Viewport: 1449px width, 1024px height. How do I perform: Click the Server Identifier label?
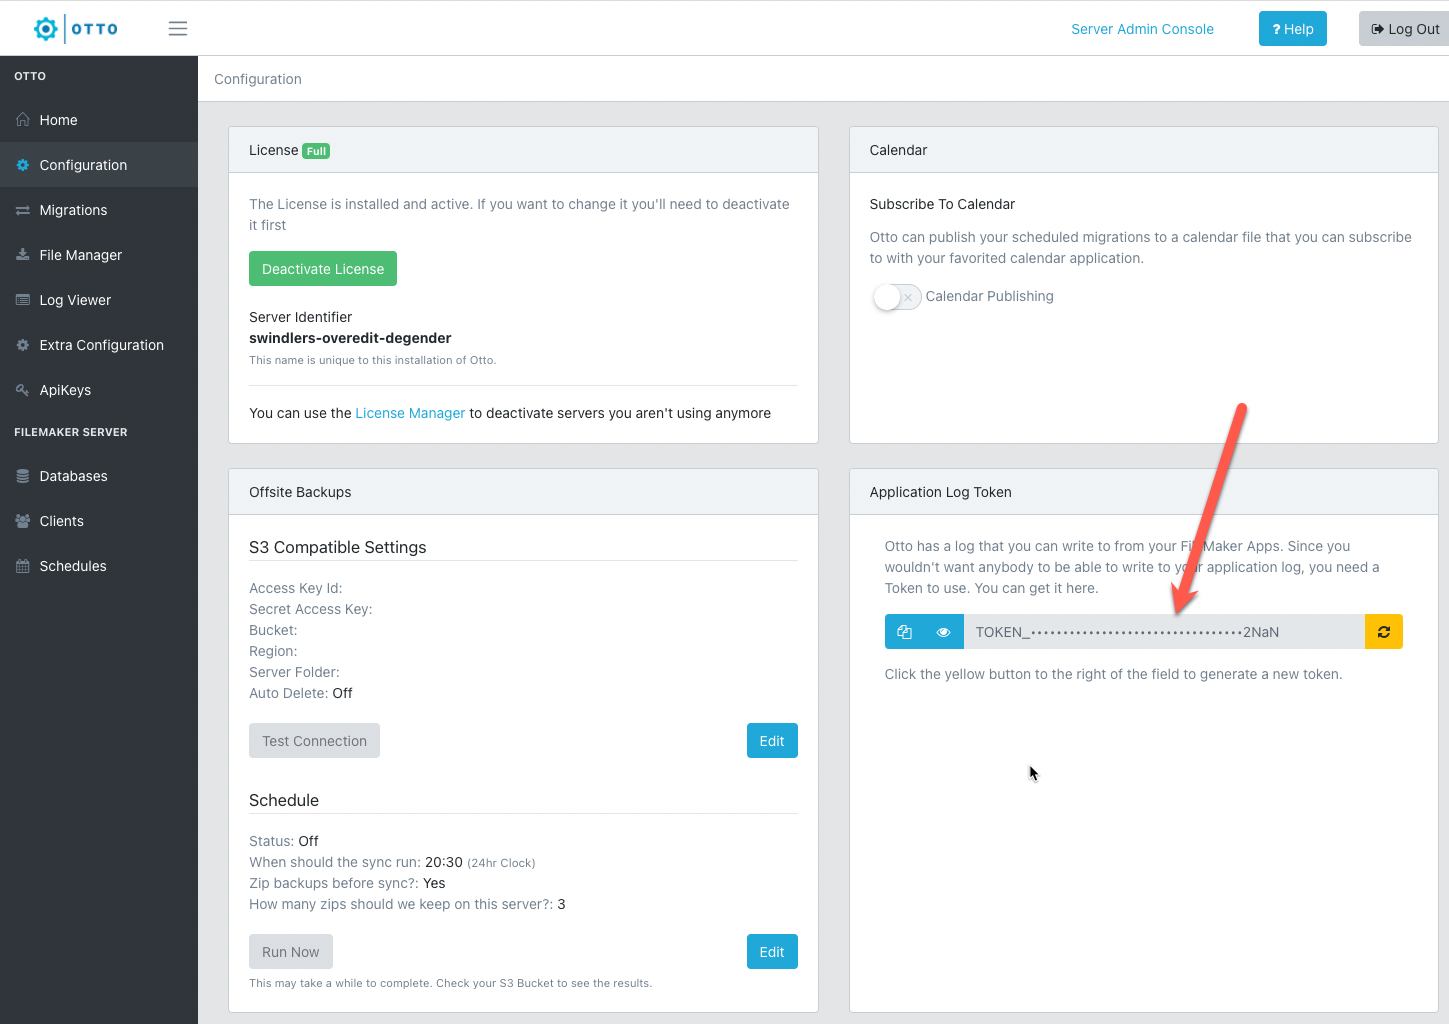coord(301,317)
